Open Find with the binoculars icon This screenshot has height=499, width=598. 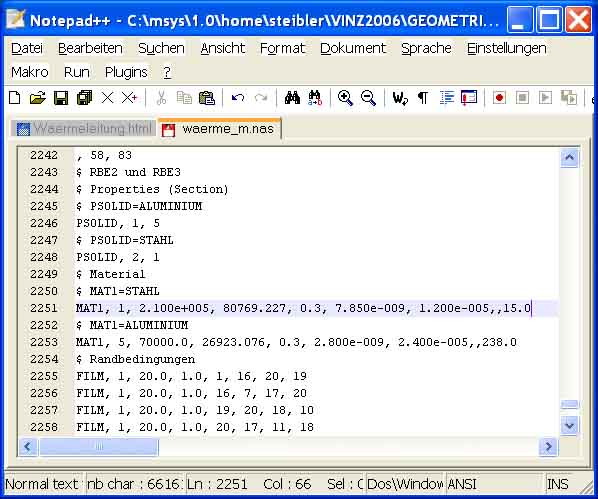(x=293, y=98)
